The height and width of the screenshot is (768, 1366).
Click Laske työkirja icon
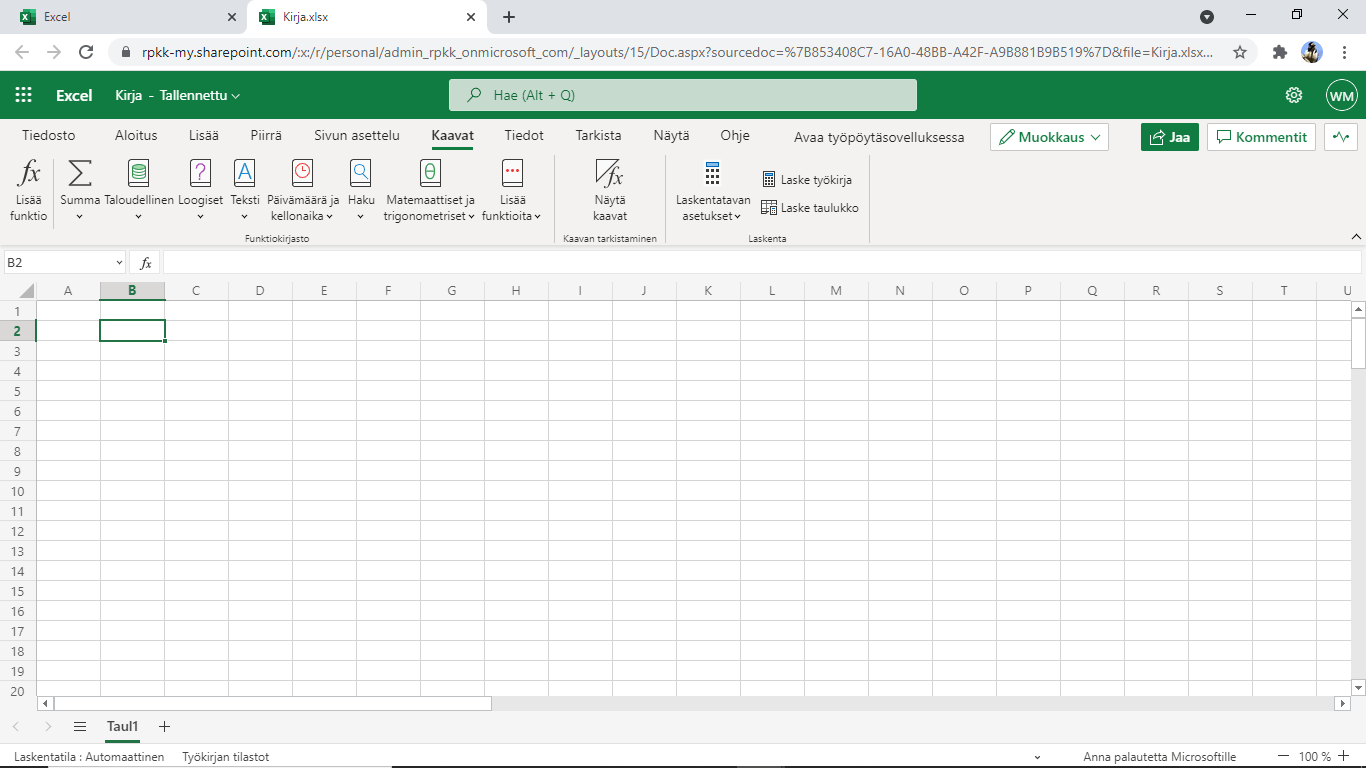coord(769,180)
